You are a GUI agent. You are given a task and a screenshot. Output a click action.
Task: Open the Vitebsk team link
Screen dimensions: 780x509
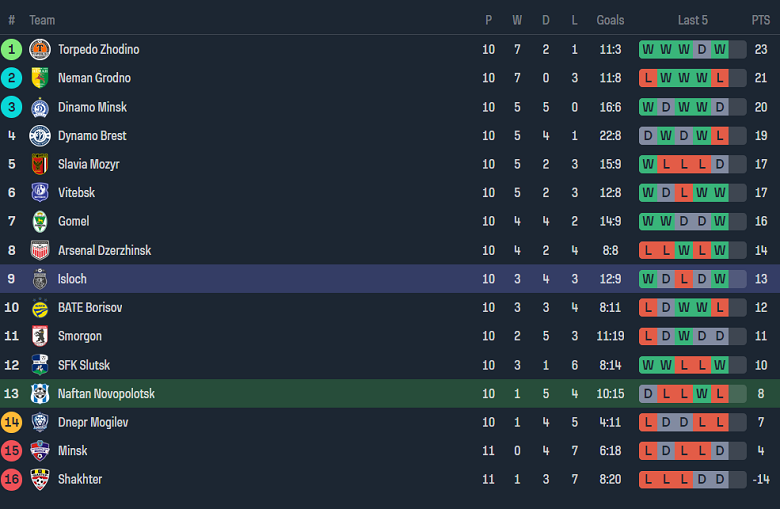click(77, 193)
